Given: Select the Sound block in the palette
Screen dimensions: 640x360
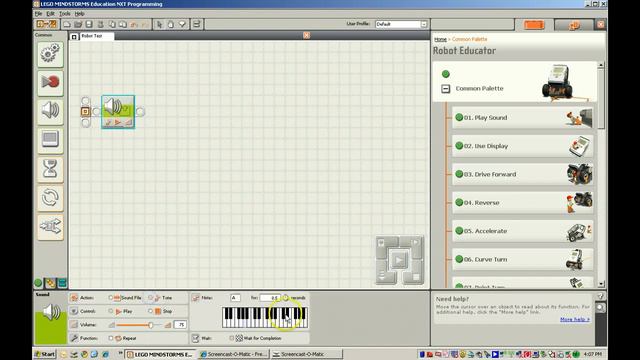Looking at the screenshot, I should coord(50,111).
